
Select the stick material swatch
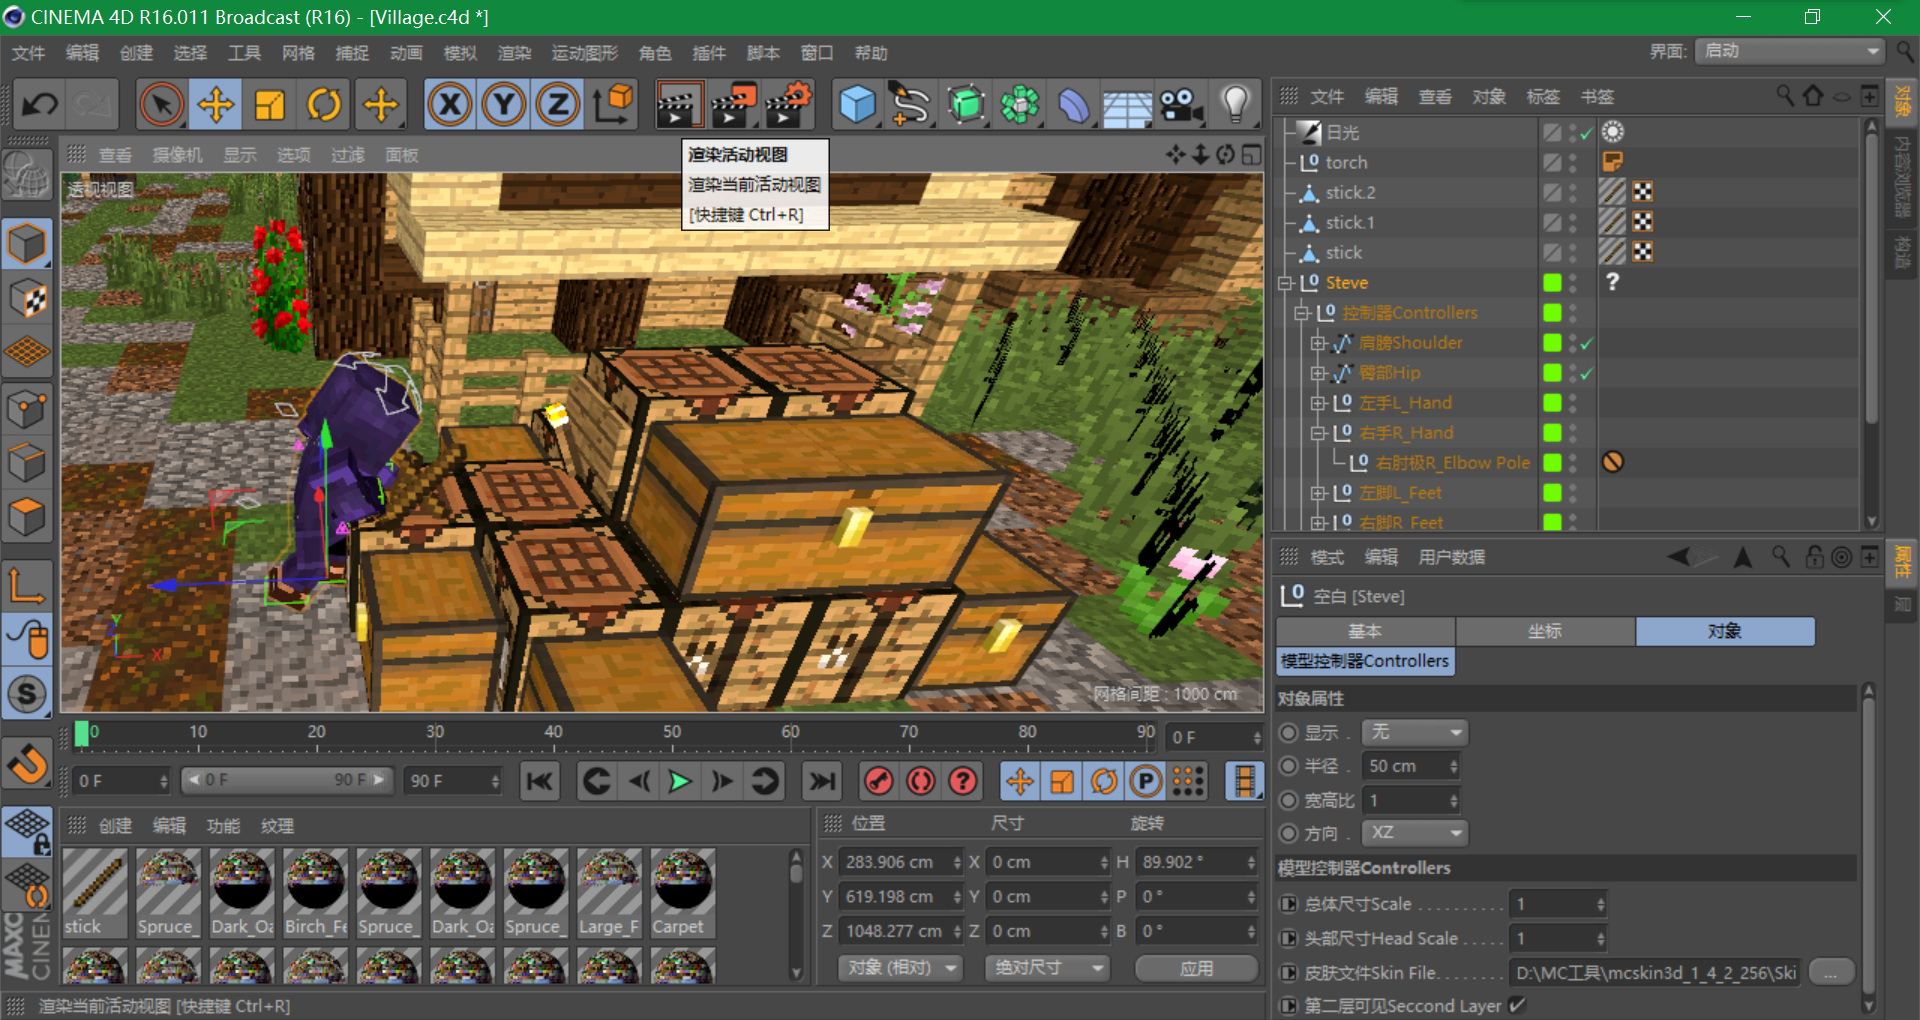pos(95,893)
